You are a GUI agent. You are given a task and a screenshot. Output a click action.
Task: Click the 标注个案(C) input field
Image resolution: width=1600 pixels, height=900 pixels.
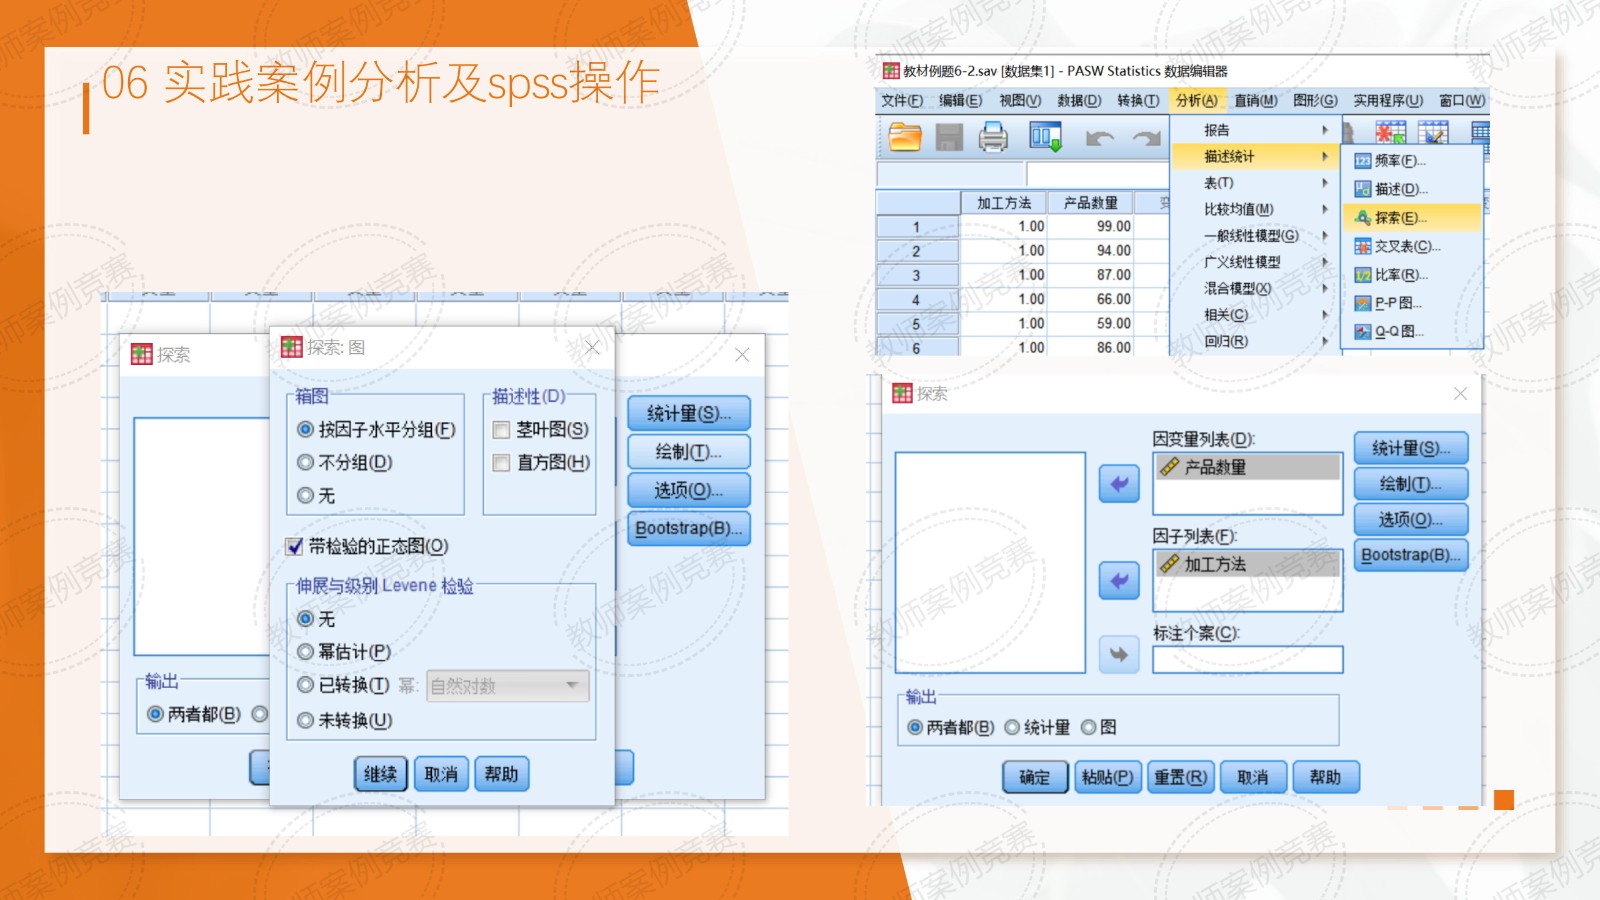pyautogui.click(x=1247, y=660)
